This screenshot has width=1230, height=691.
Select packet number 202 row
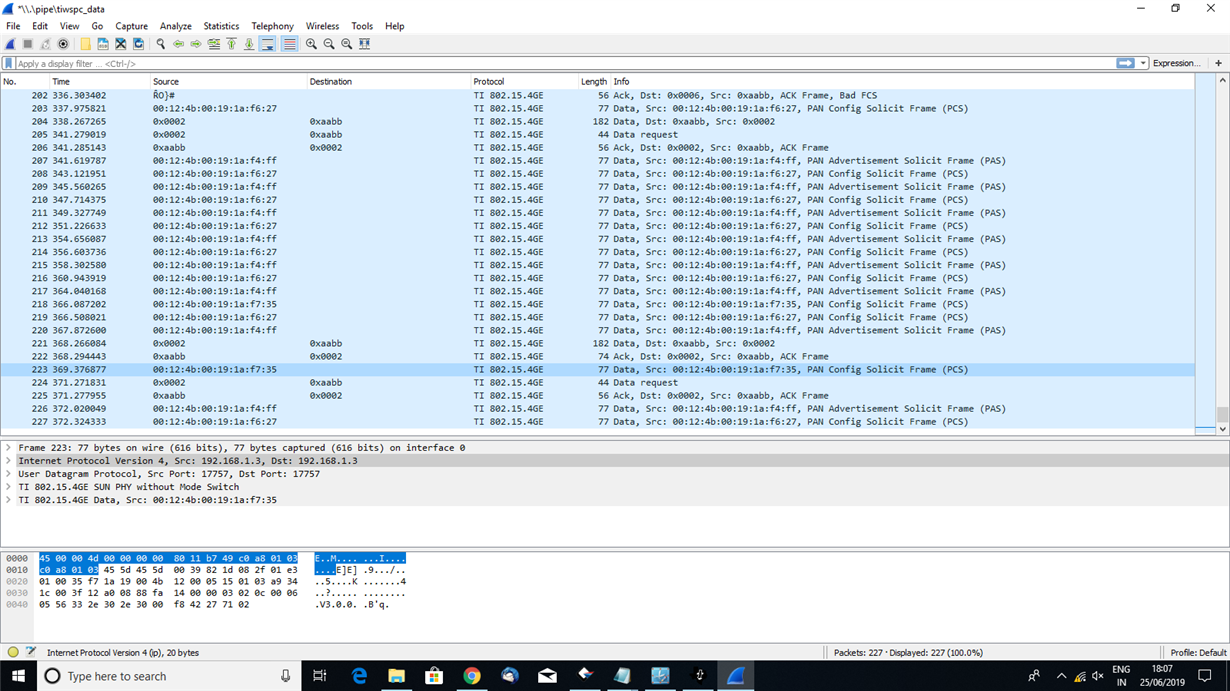click(598, 95)
